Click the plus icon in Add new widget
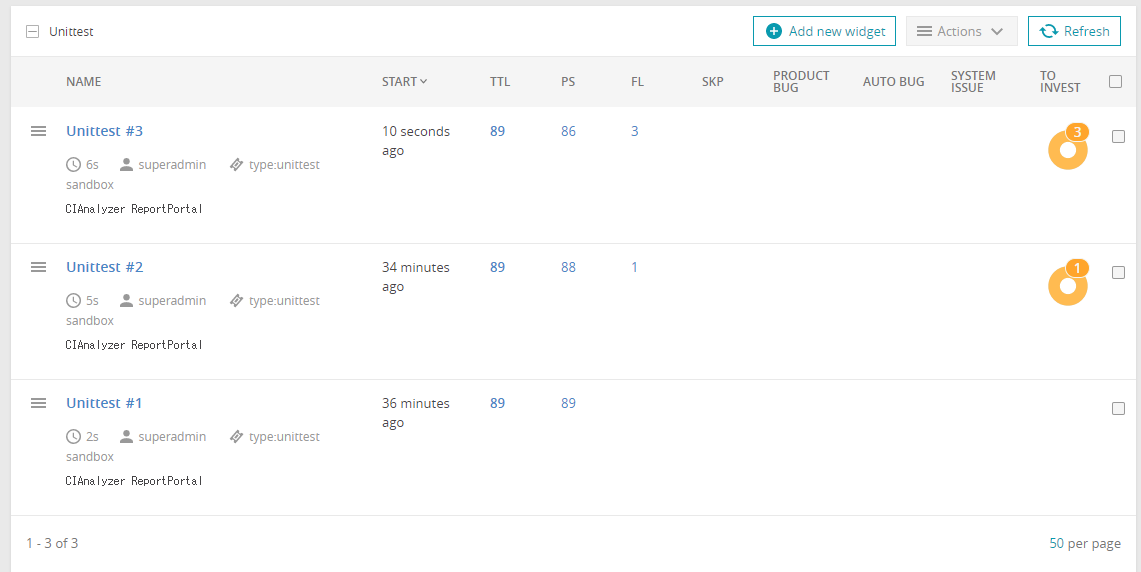Viewport: 1141px width, 572px height. (x=773, y=31)
